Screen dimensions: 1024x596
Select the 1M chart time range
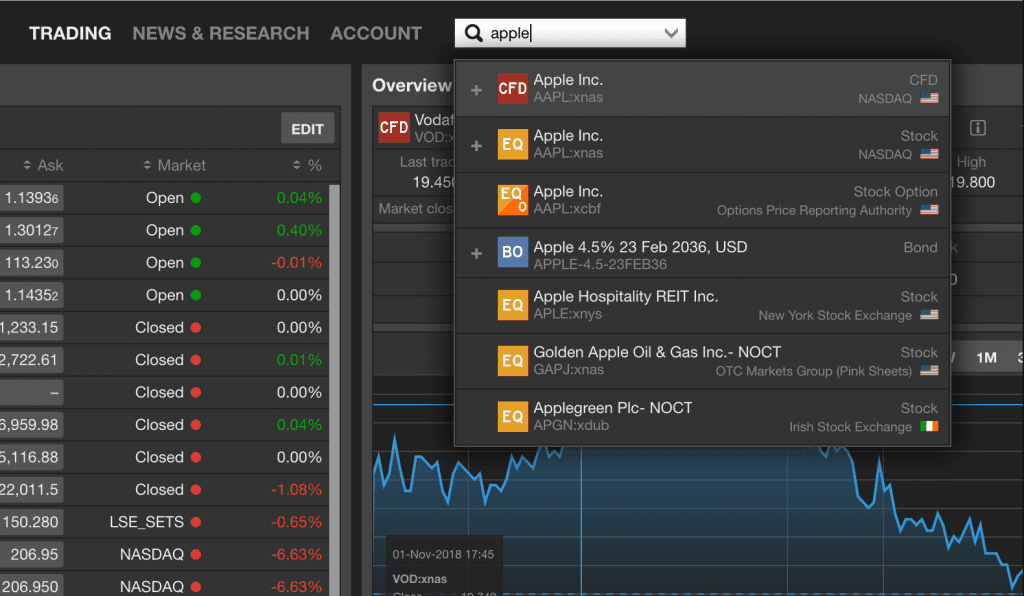(986, 357)
